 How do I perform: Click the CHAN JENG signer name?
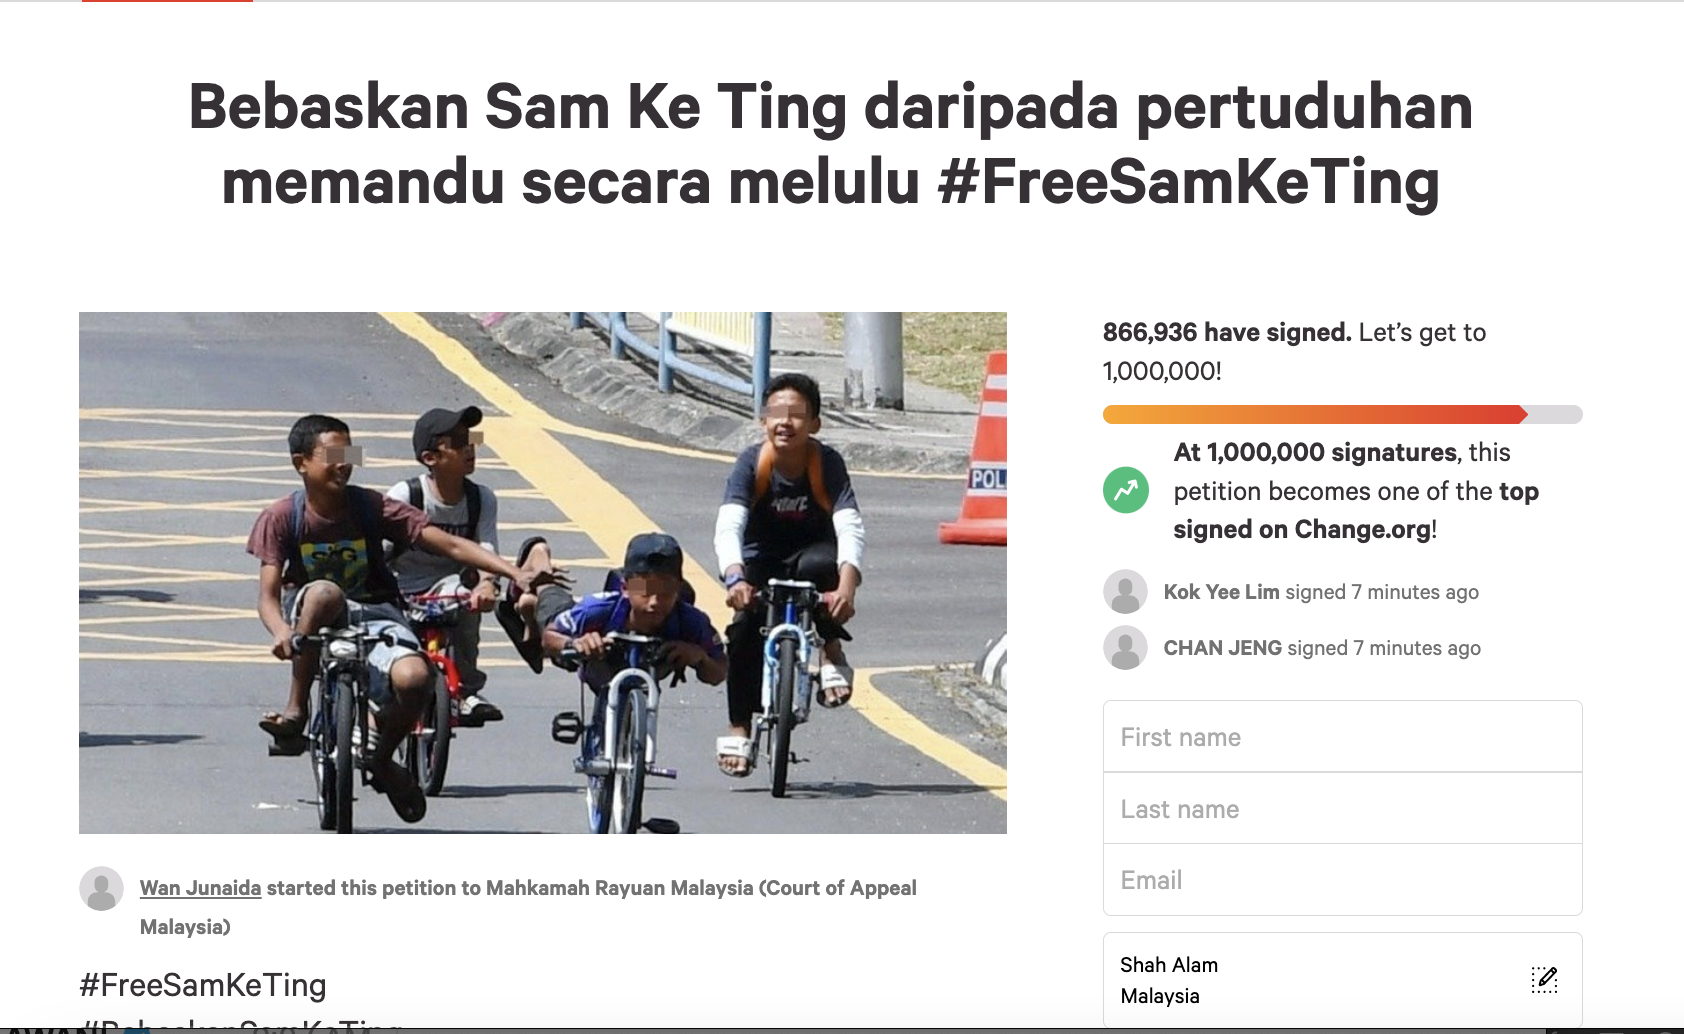click(x=1222, y=648)
